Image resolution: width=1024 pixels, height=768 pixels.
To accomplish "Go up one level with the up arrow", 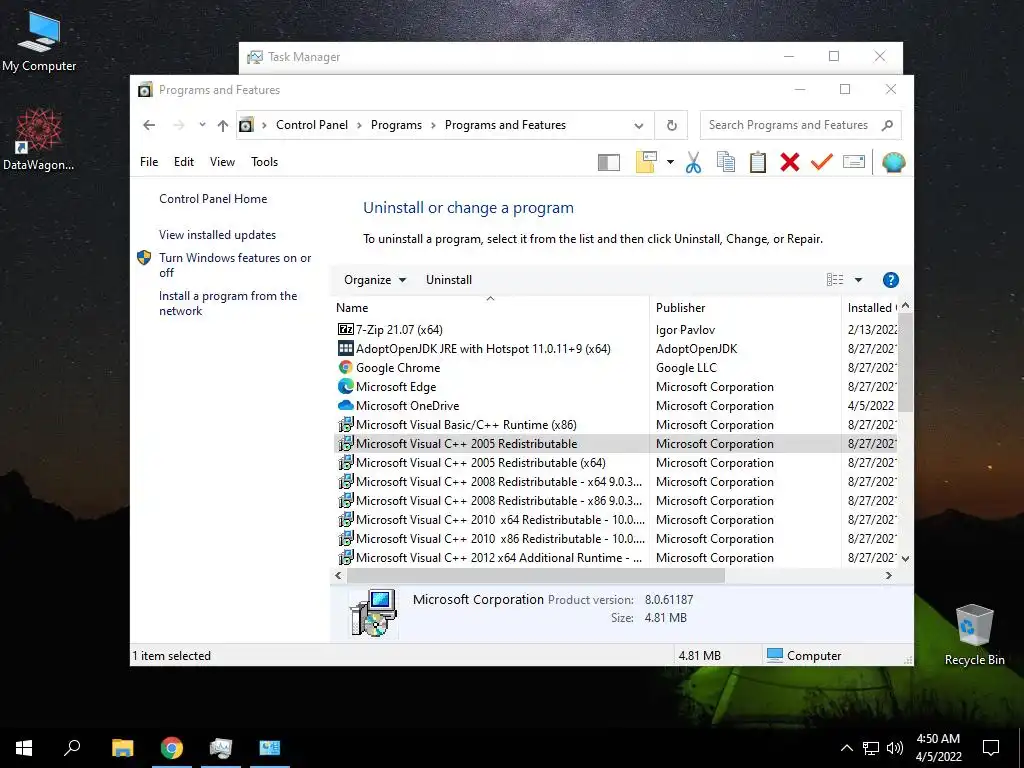I will tap(223, 125).
